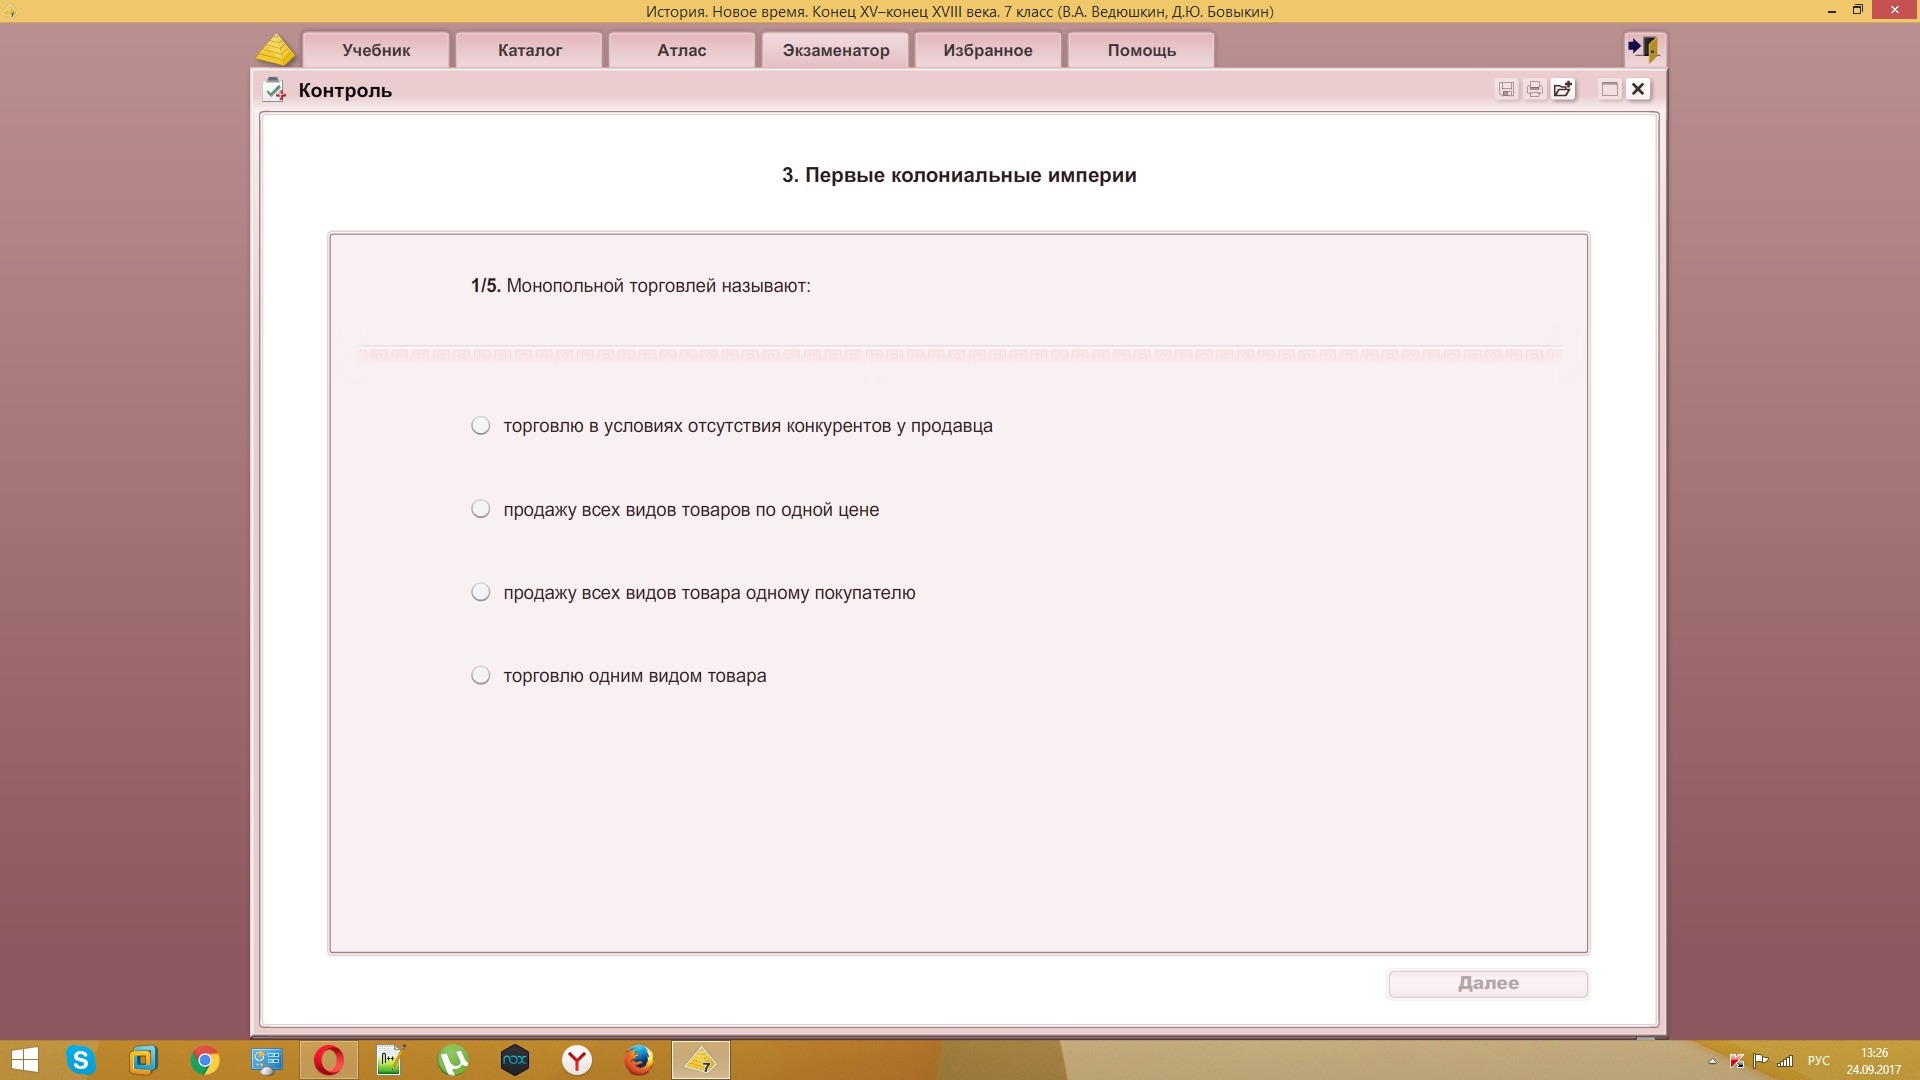Image resolution: width=1920 pixels, height=1080 pixels.
Task: Switch to the Учебник tab
Action: pyautogui.click(x=376, y=50)
